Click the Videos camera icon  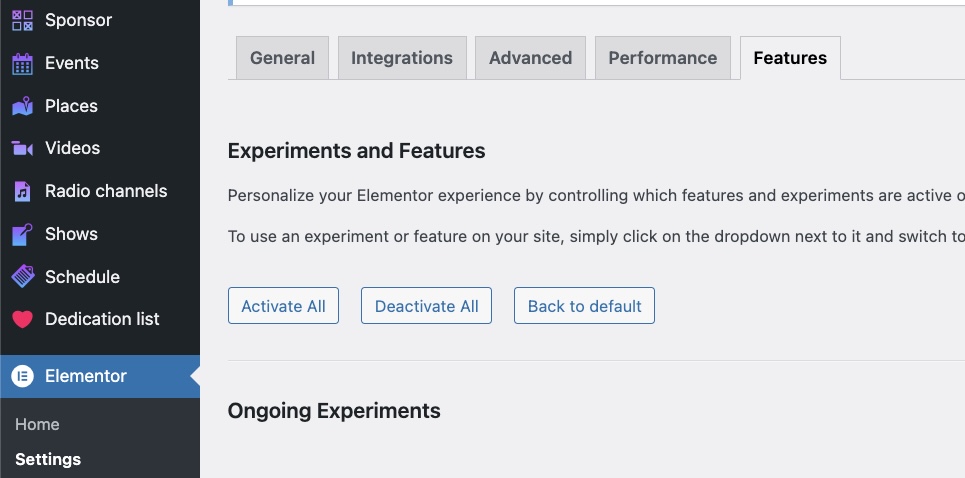coord(22,148)
